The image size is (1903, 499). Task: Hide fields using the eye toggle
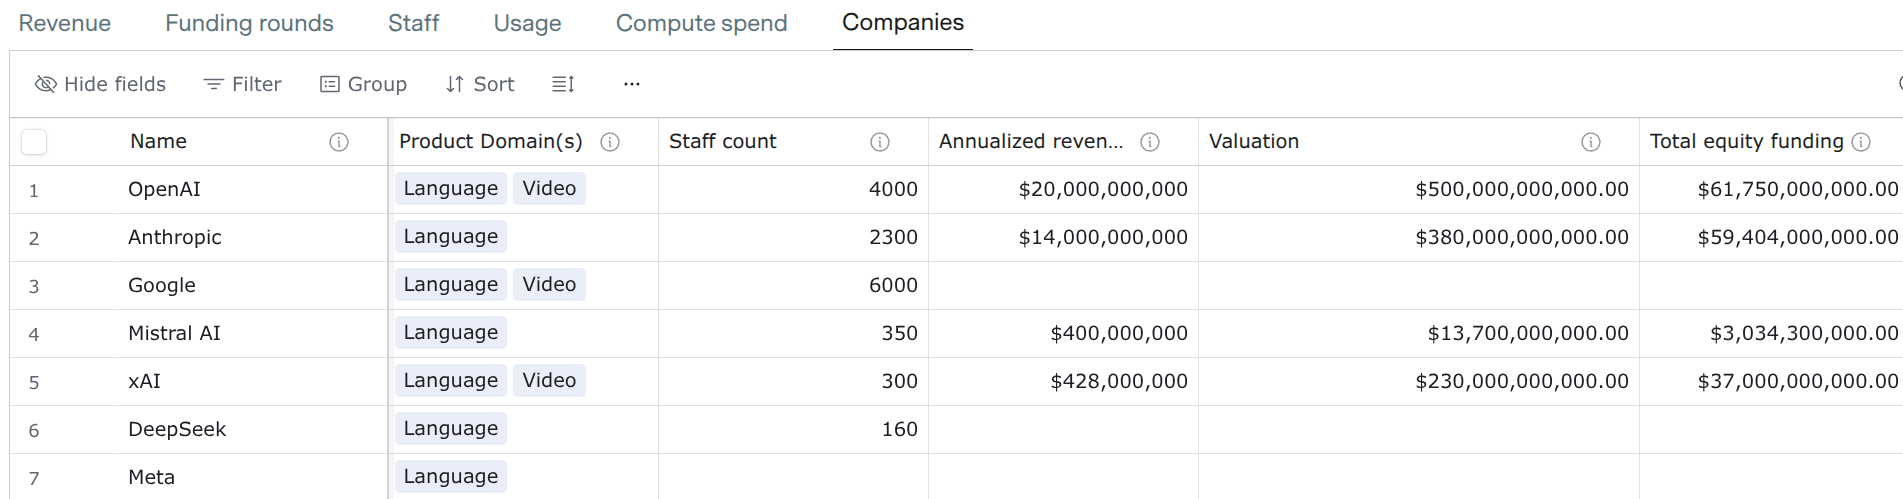[100, 84]
